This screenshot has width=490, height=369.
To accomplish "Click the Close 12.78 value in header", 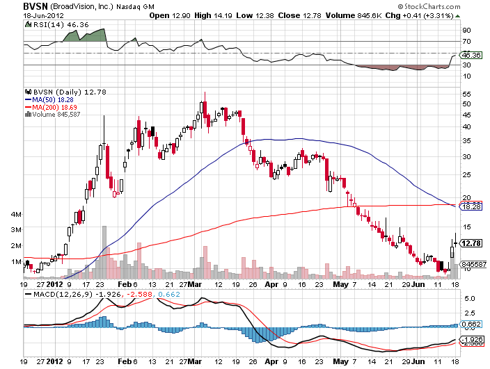I will (x=300, y=16).
